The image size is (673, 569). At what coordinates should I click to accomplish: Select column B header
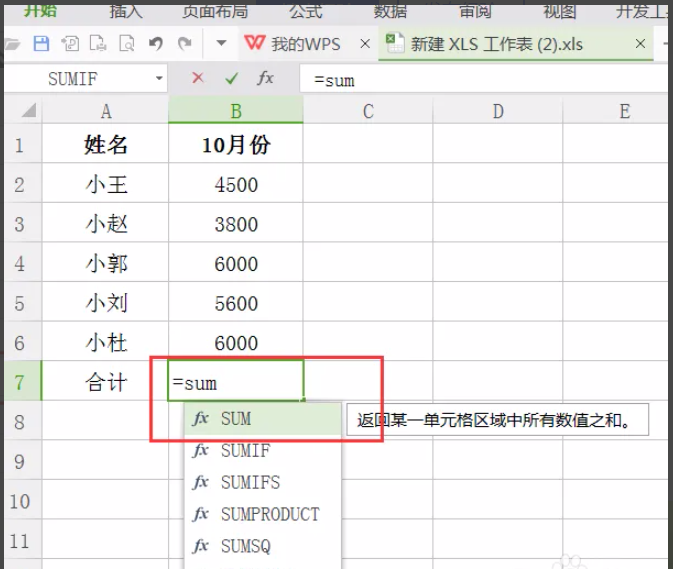pos(236,111)
